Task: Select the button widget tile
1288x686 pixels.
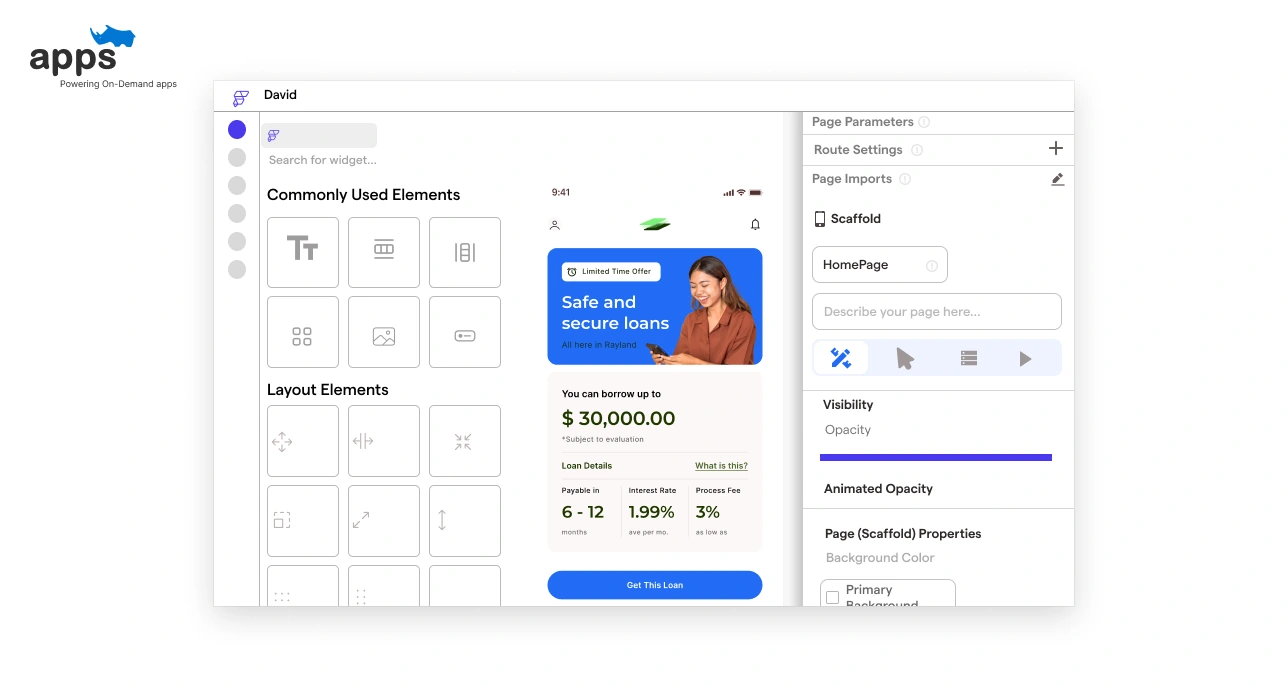Action: click(x=465, y=332)
